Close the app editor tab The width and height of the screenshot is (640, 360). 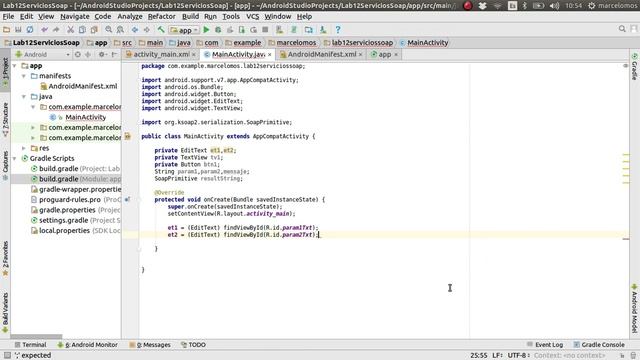point(396,54)
